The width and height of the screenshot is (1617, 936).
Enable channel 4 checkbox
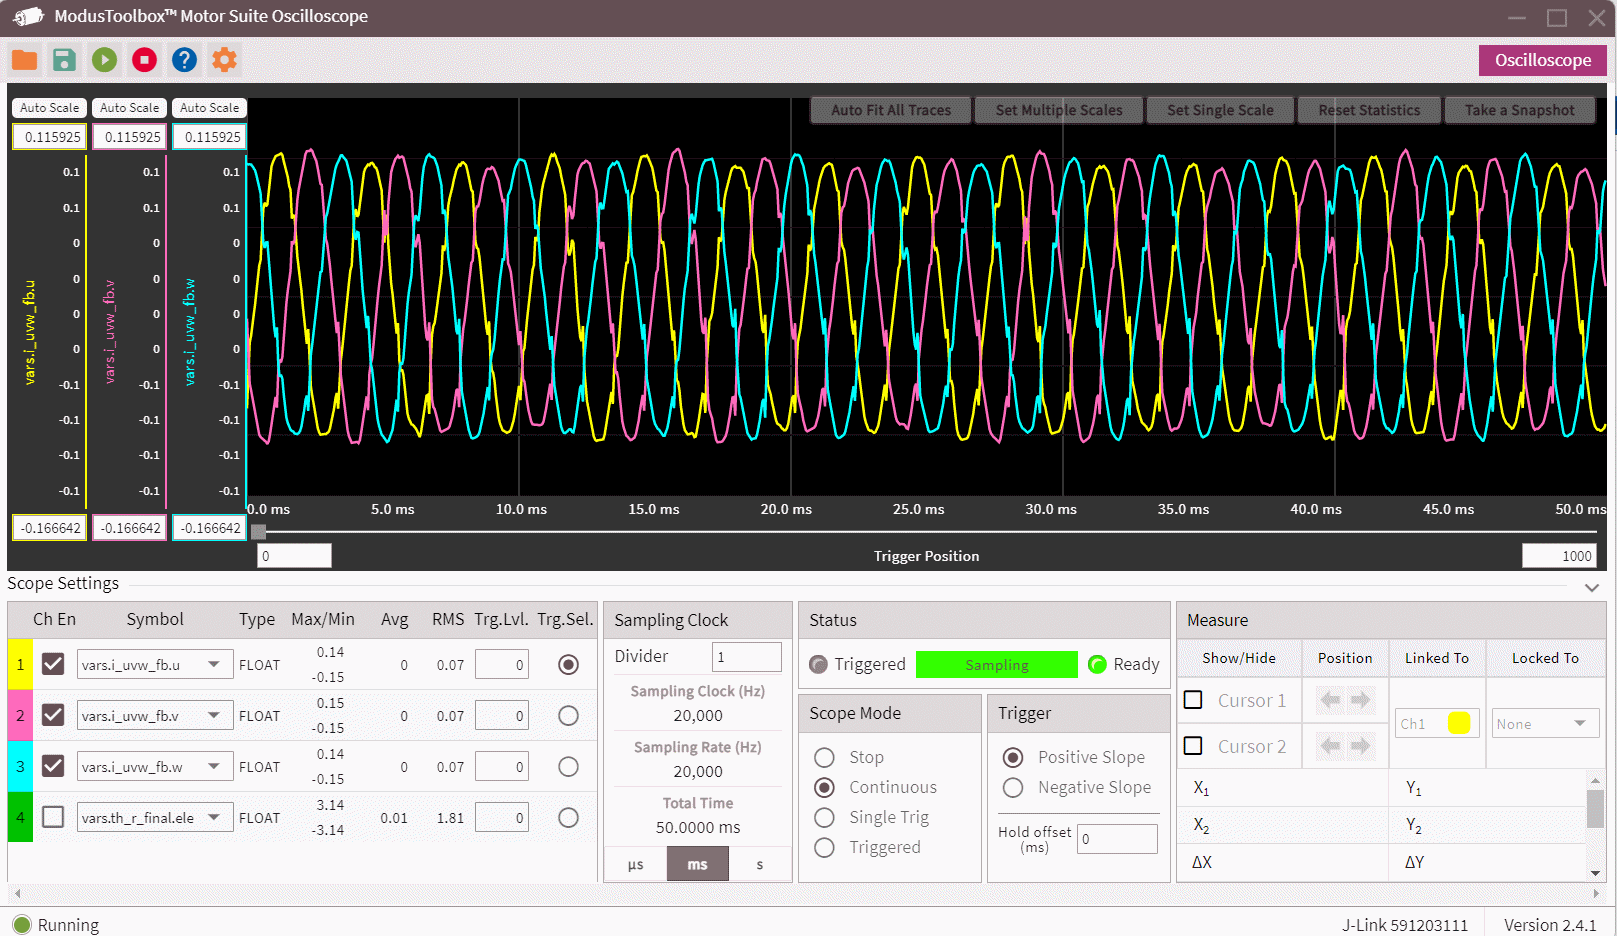click(53, 817)
